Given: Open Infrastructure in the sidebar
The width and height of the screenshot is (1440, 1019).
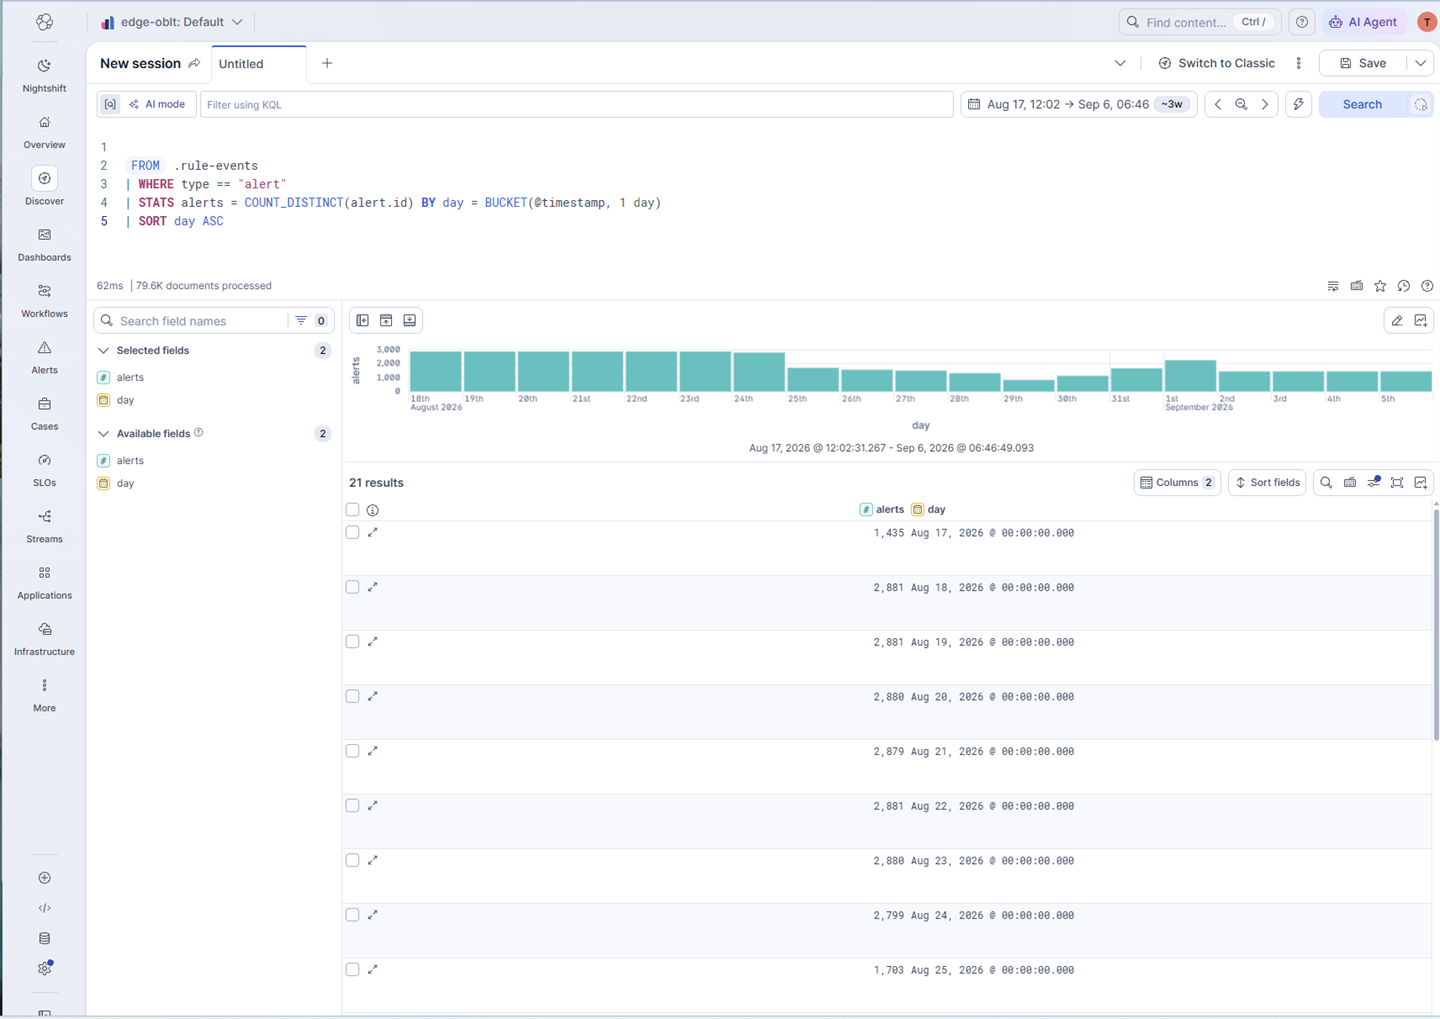Looking at the screenshot, I should [x=44, y=639].
